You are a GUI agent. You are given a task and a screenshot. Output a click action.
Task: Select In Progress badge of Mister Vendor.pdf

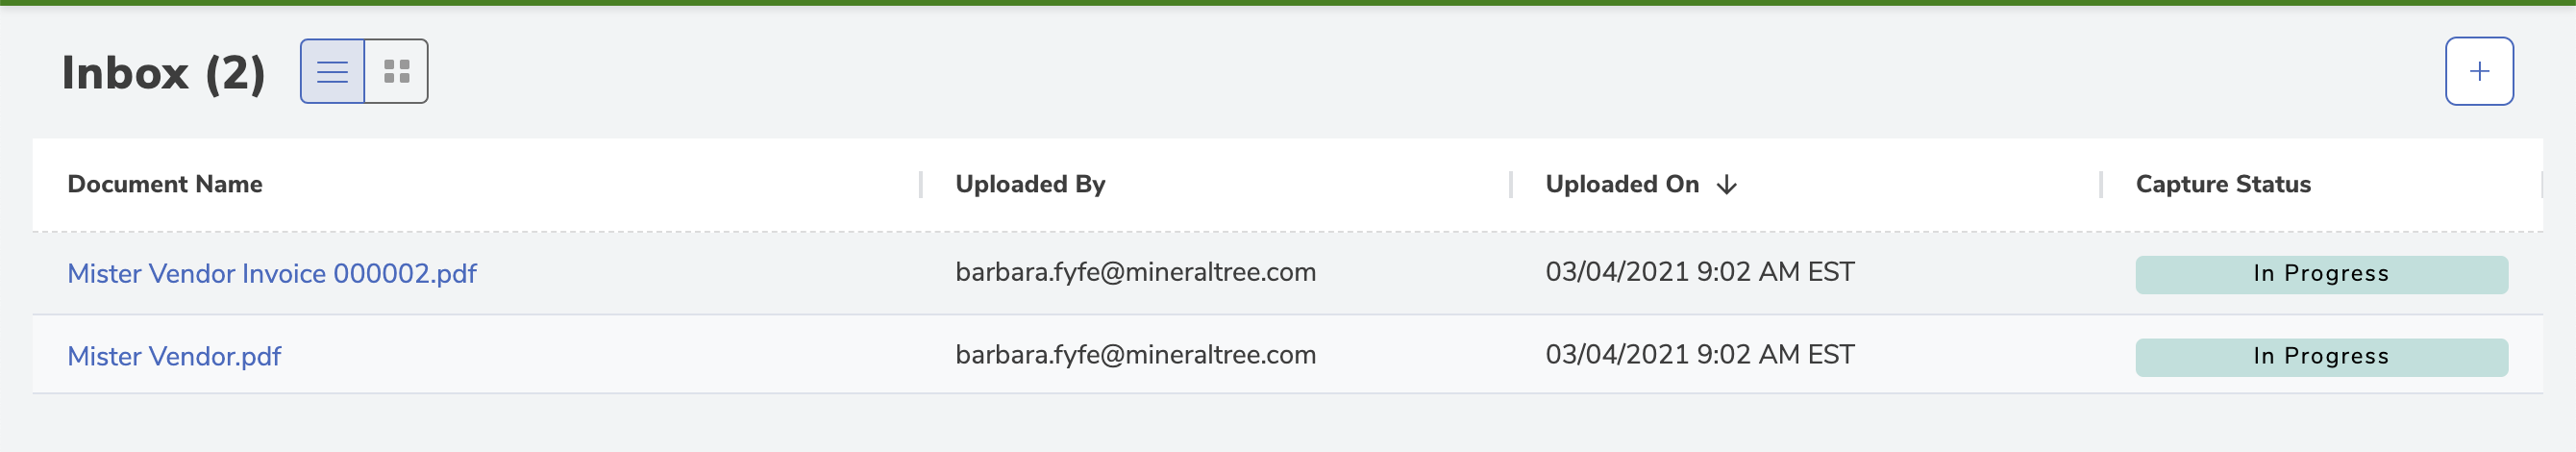click(x=2321, y=357)
